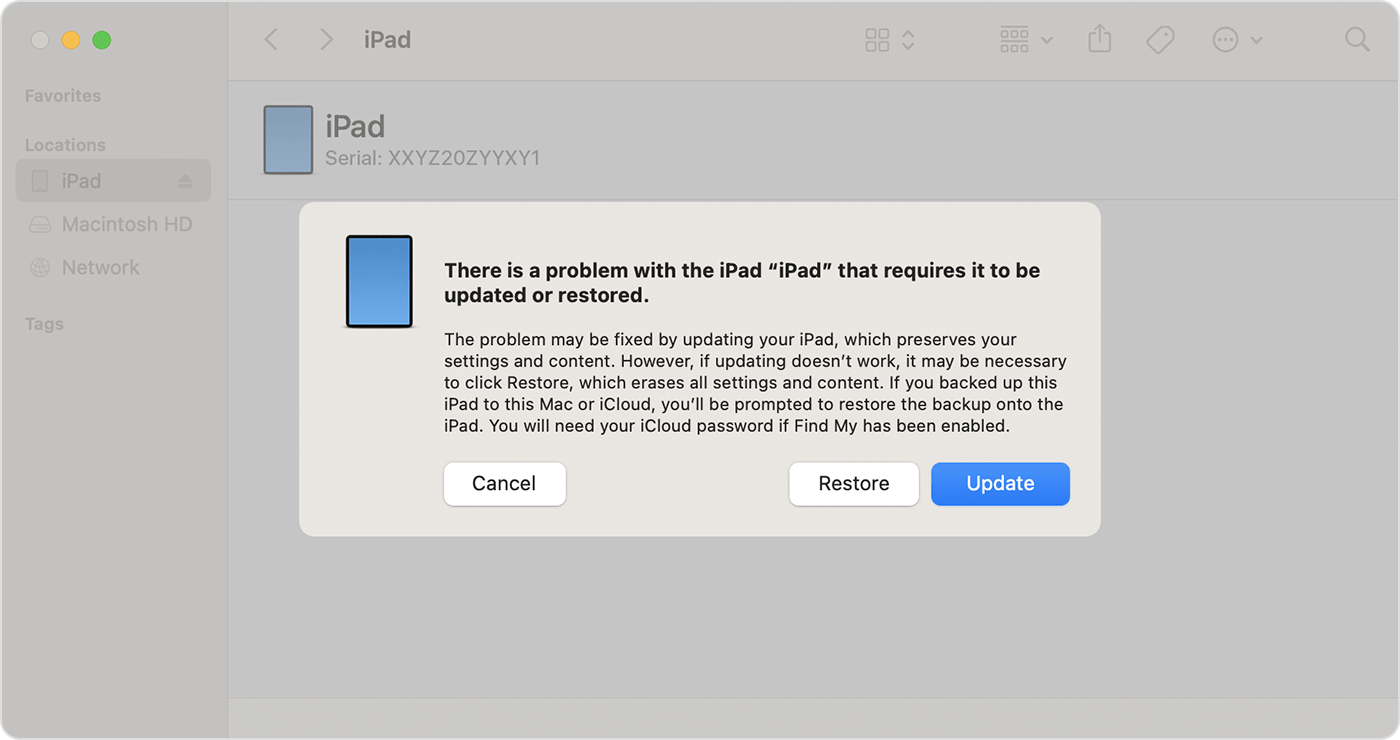The width and height of the screenshot is (1400, 740).
Task: Open the view options chevron dropdown
Action: tap(907, 40)
